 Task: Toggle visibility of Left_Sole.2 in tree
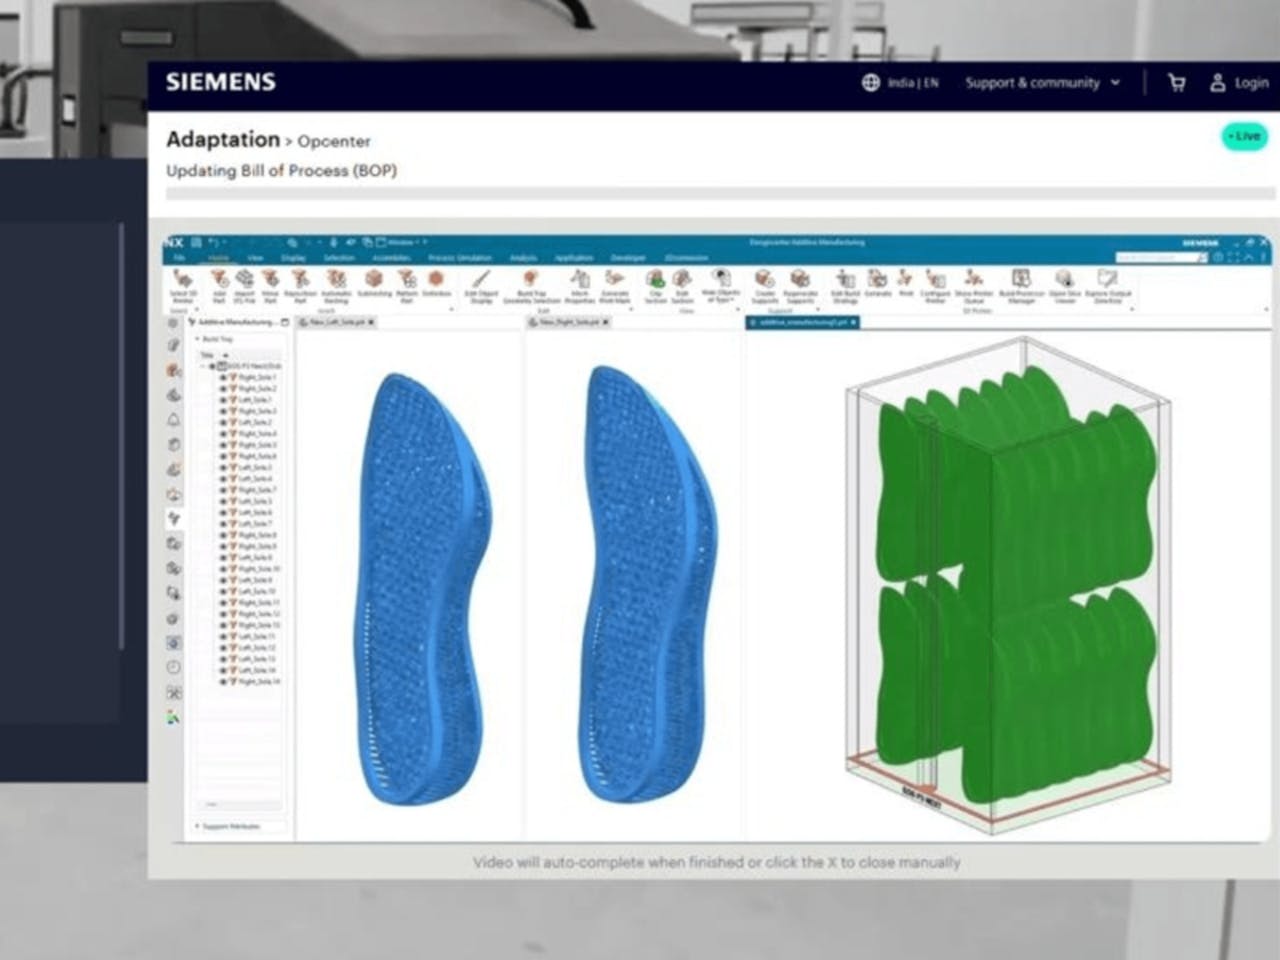point(223,423)
